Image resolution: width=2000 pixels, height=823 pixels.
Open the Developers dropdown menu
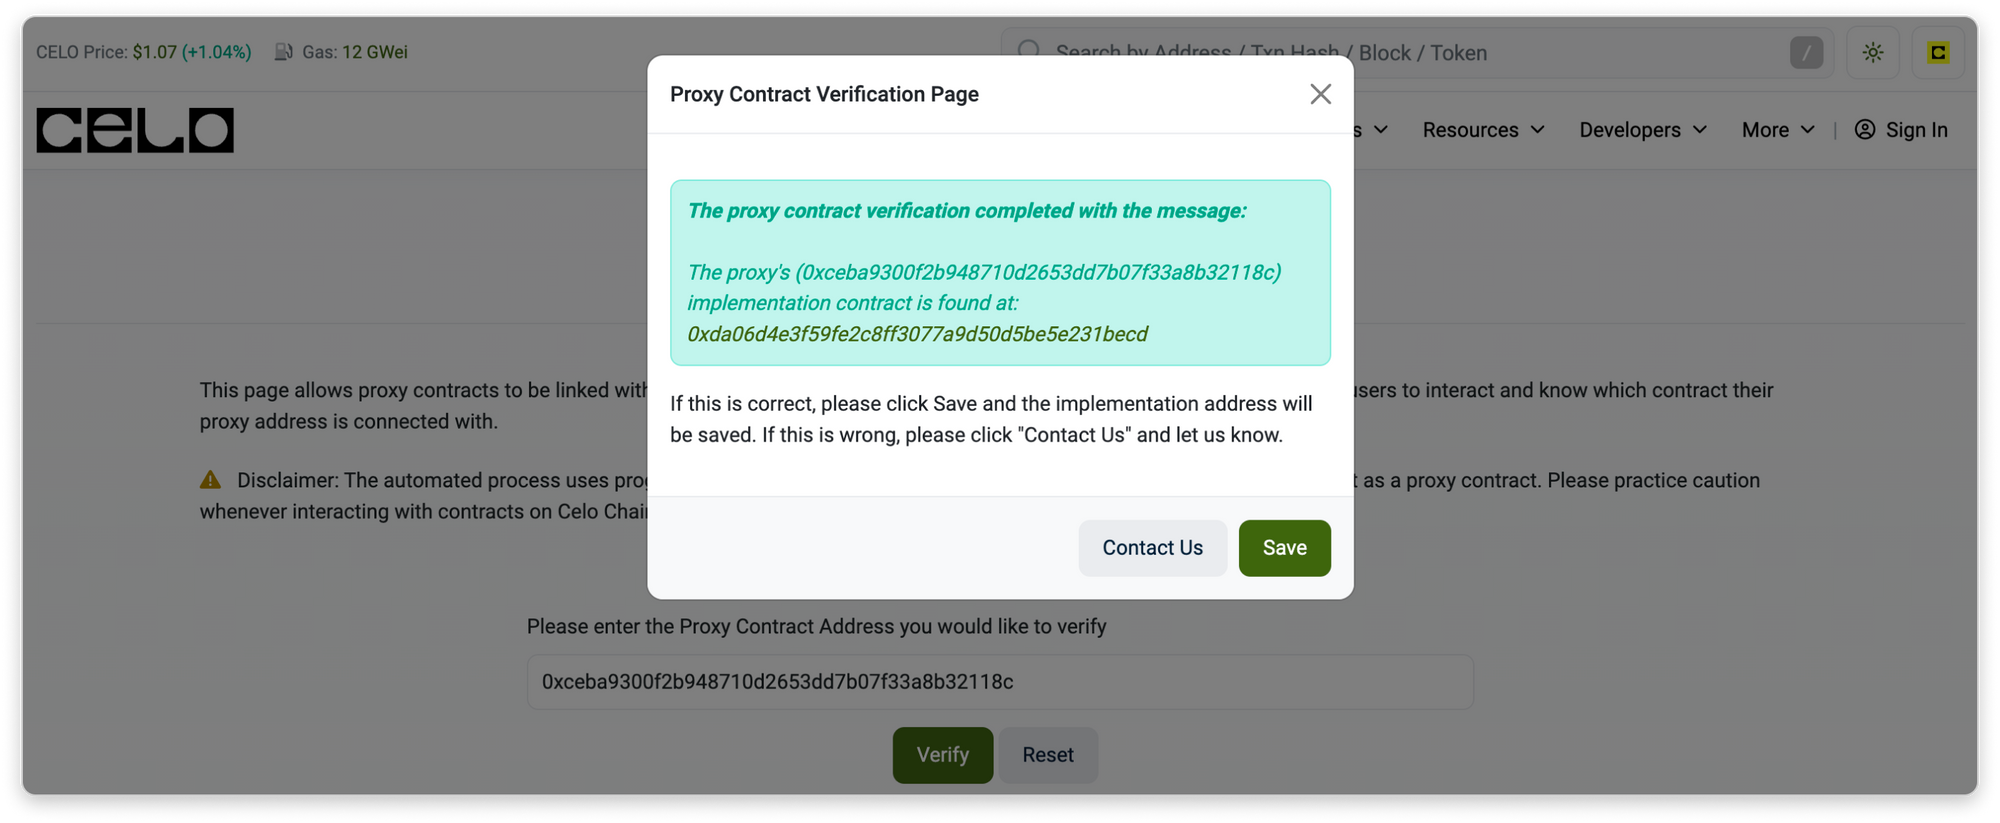pyautogui.click(x=1642, y=130)
